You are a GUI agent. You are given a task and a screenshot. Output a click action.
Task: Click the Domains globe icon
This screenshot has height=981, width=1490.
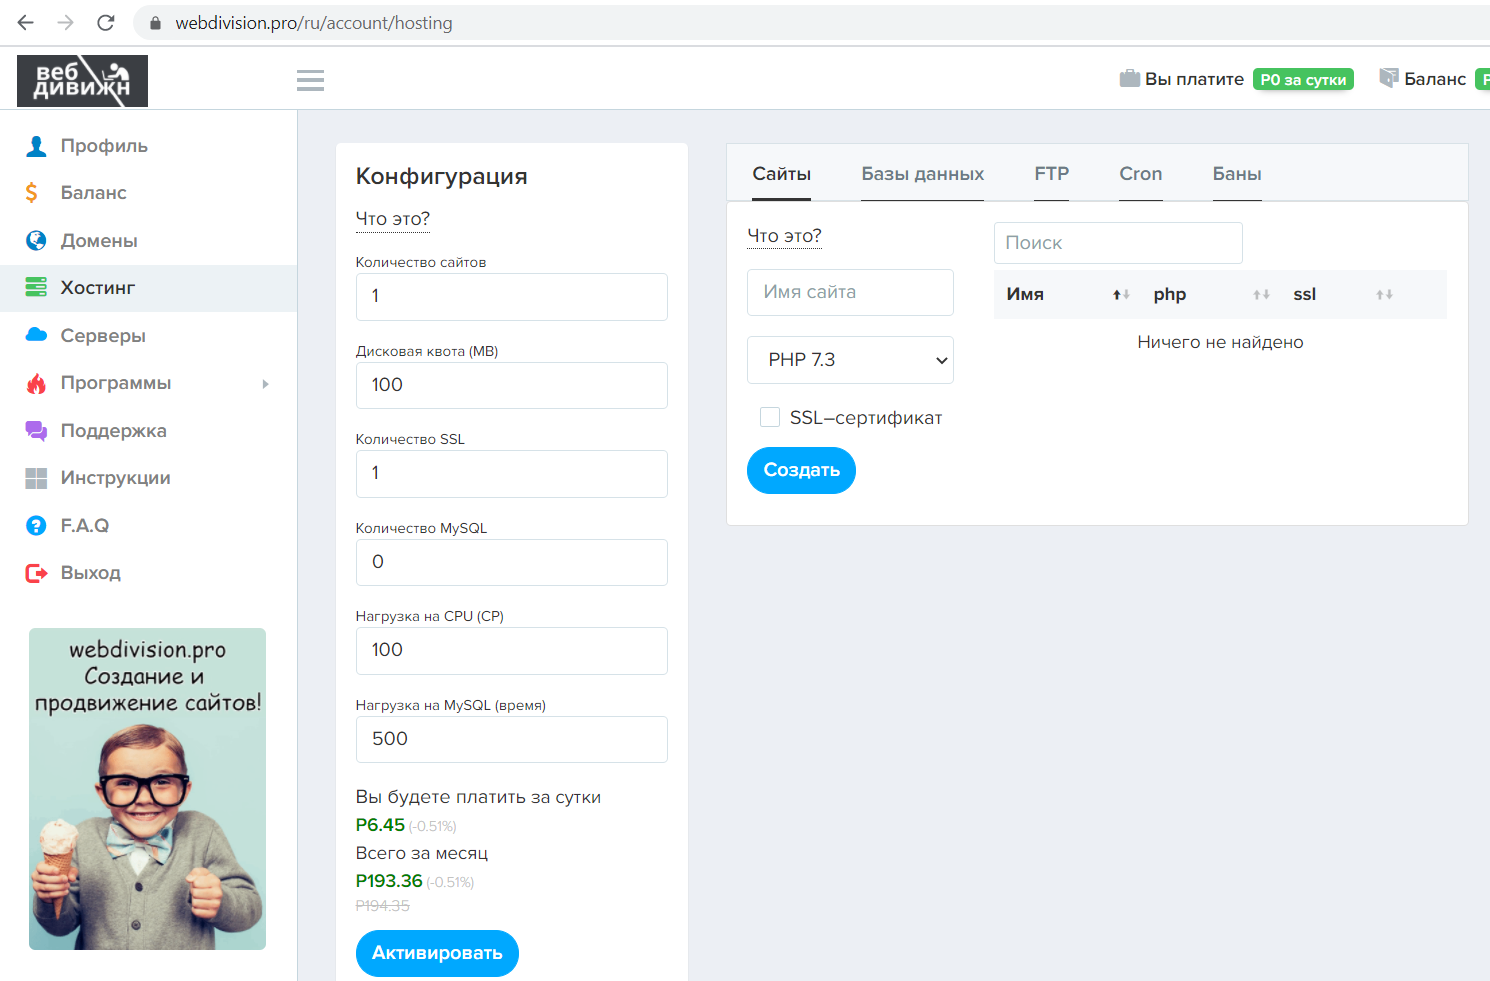[36, 241]
